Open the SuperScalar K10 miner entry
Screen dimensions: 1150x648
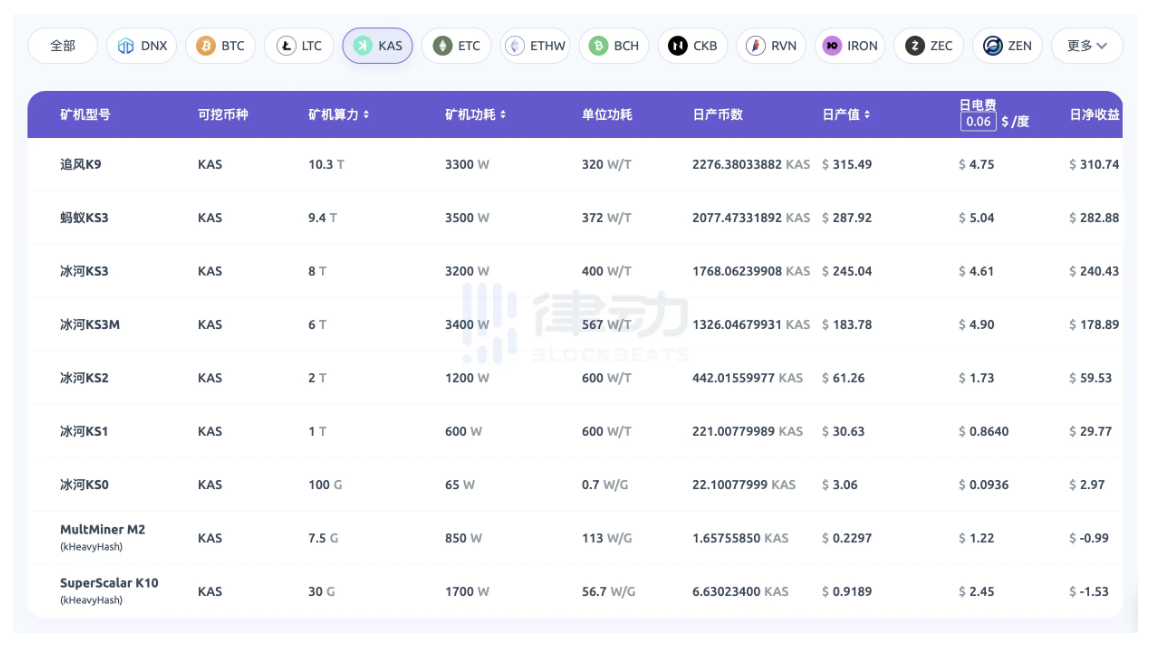(x=109, y=591)
